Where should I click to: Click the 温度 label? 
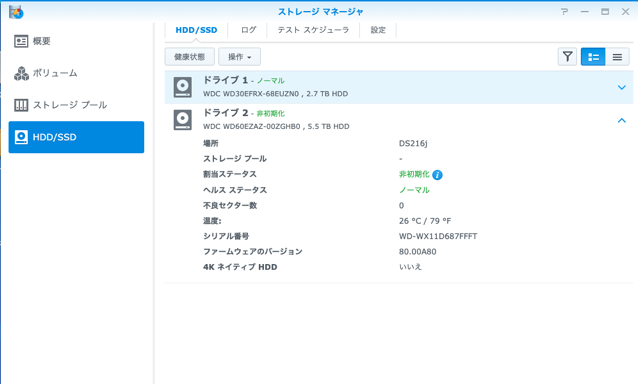tap(212, 221)
